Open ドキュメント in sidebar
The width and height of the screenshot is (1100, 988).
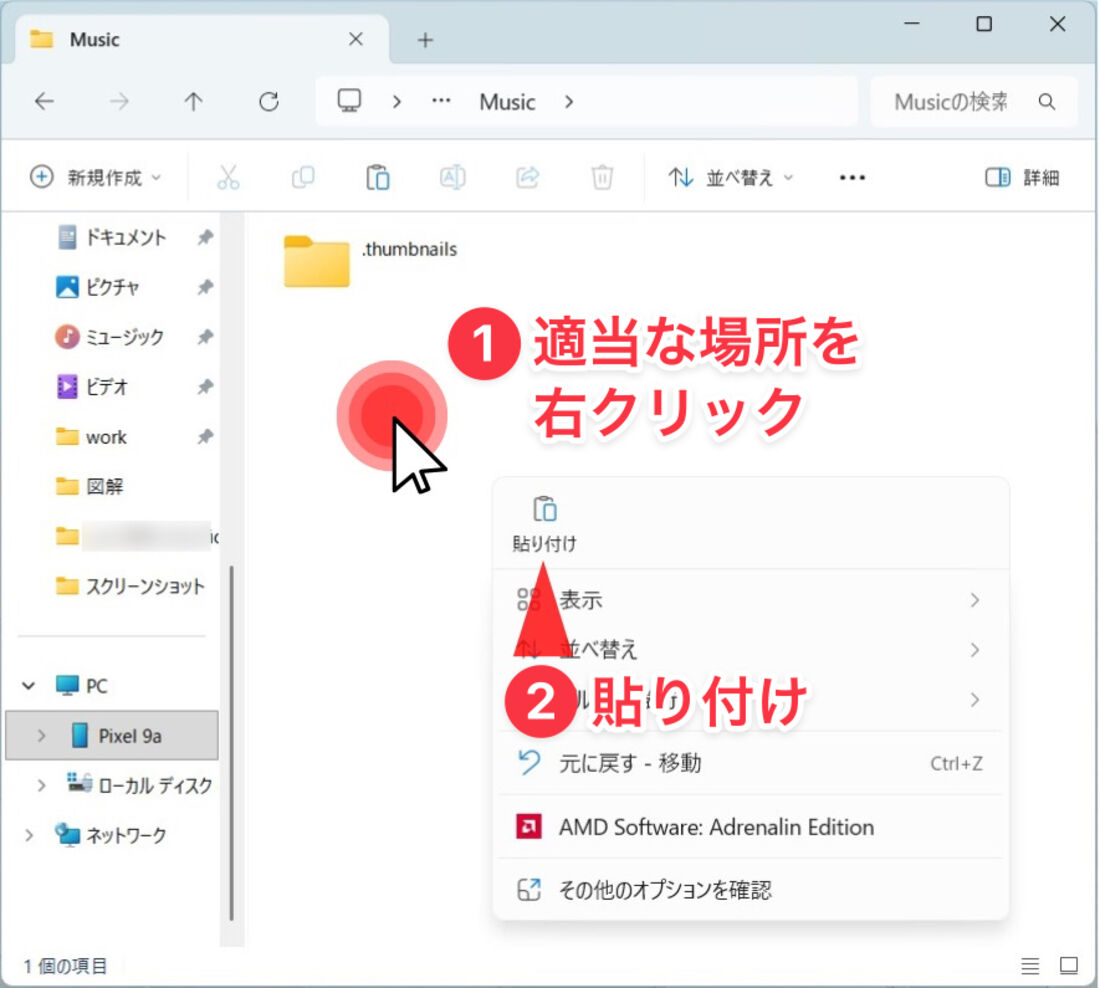126,237
